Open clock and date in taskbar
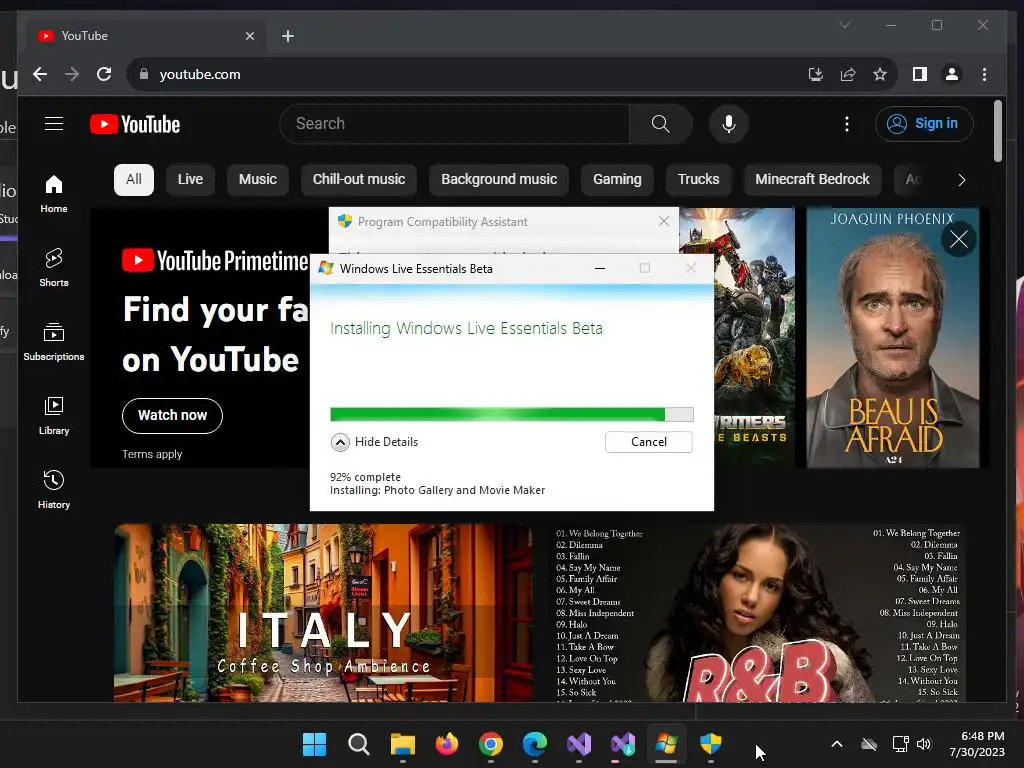Image resolution: width=1024 pixels, height=768 pixels. pos(976,744)
